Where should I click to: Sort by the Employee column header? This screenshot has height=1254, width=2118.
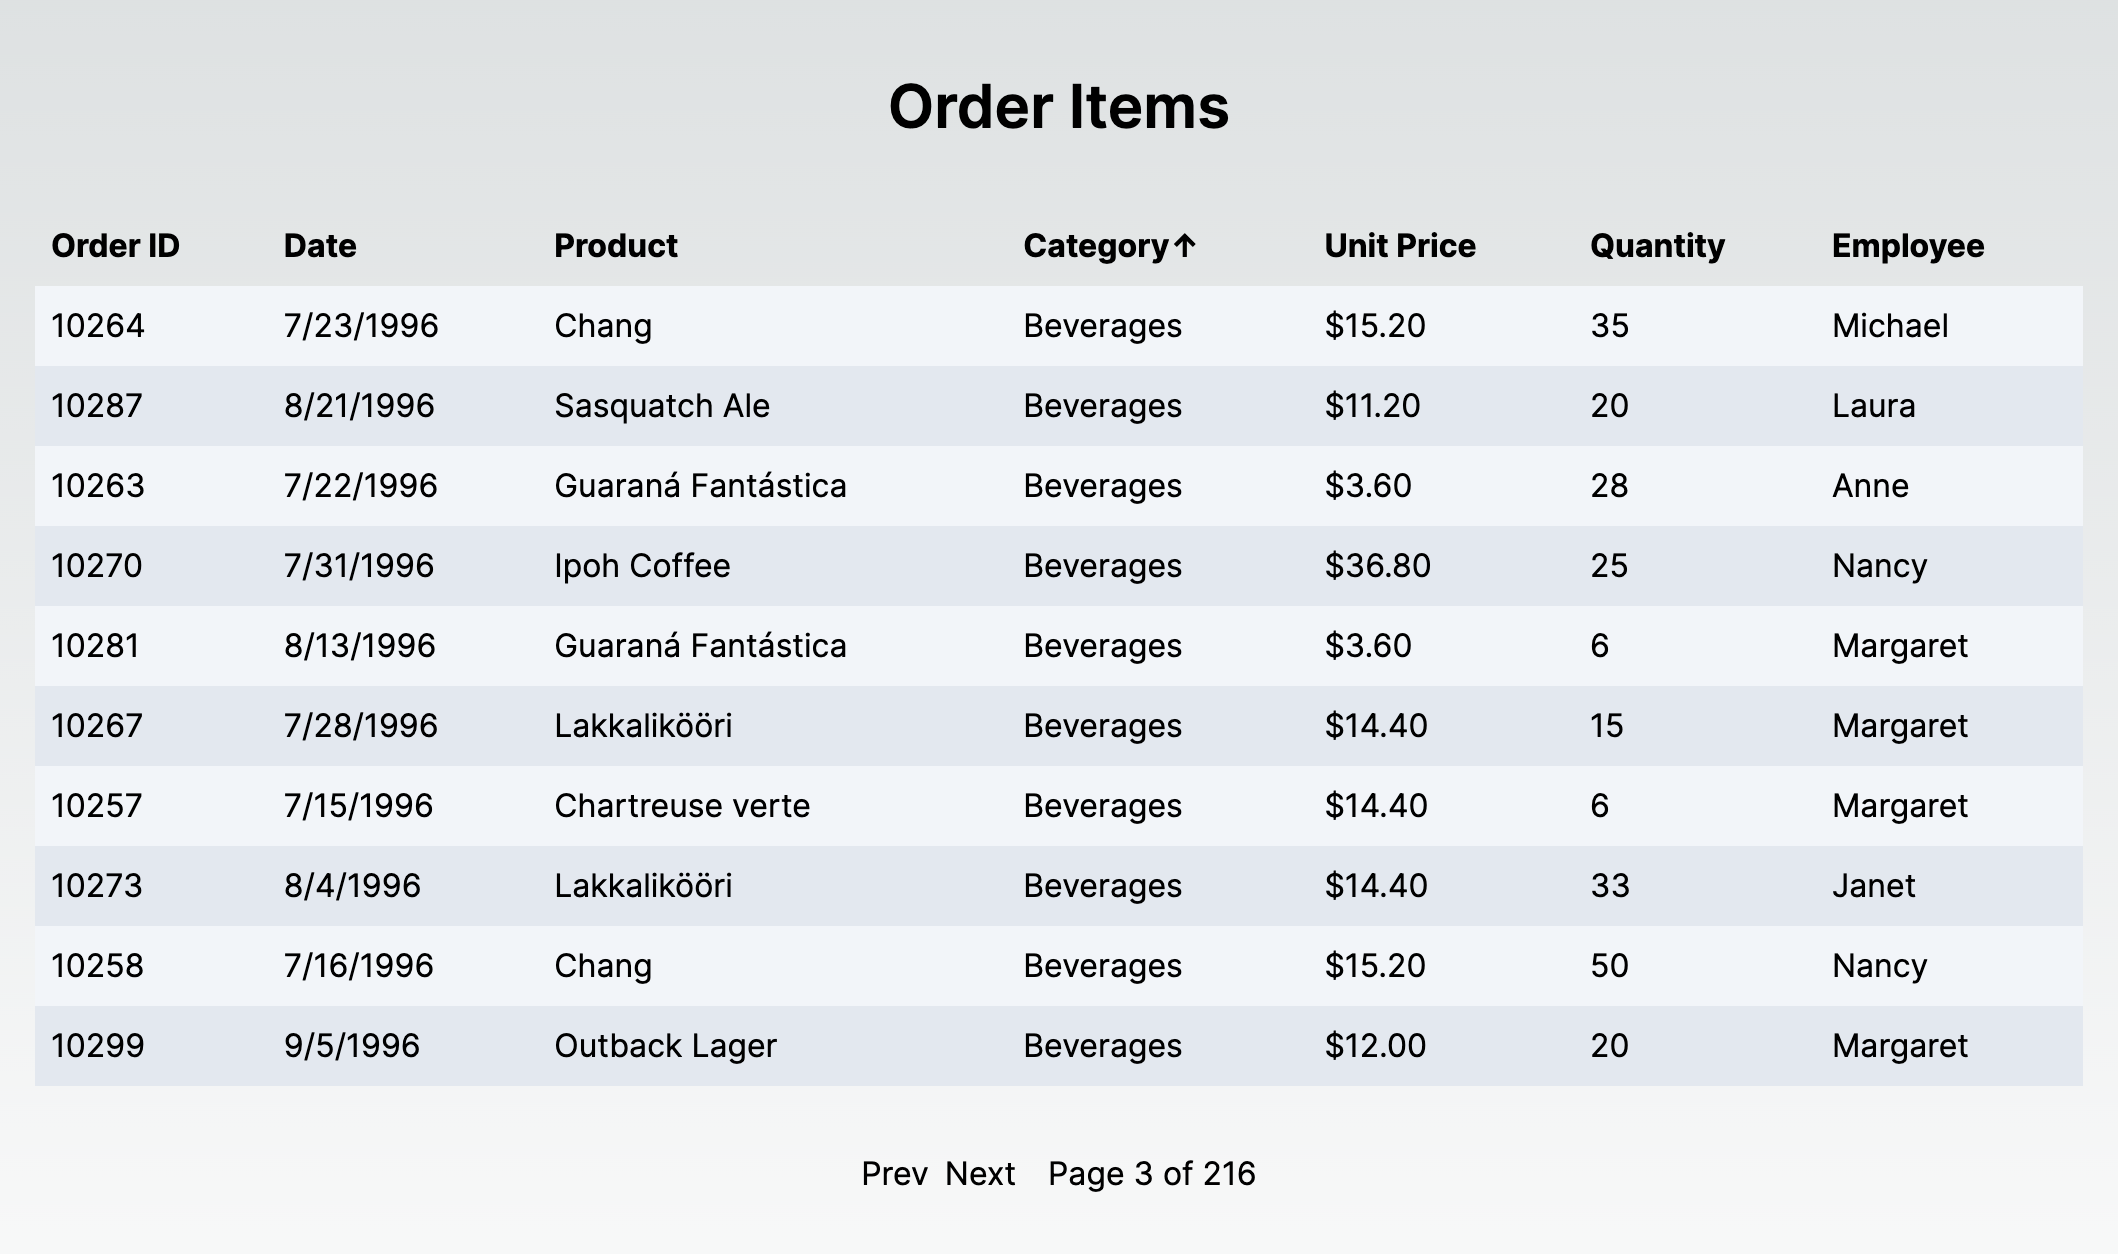1906,246
